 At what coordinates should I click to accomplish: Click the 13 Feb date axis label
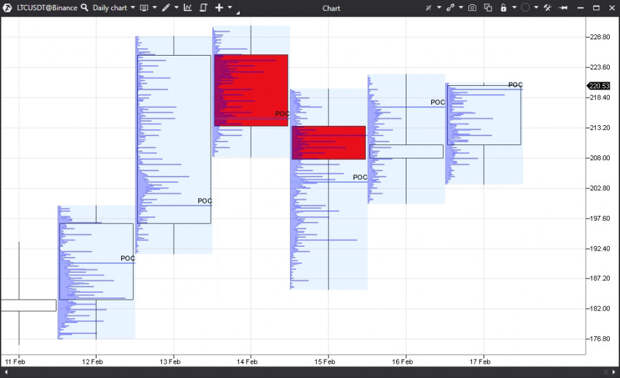pyautogui.click(x=170, y=362)
